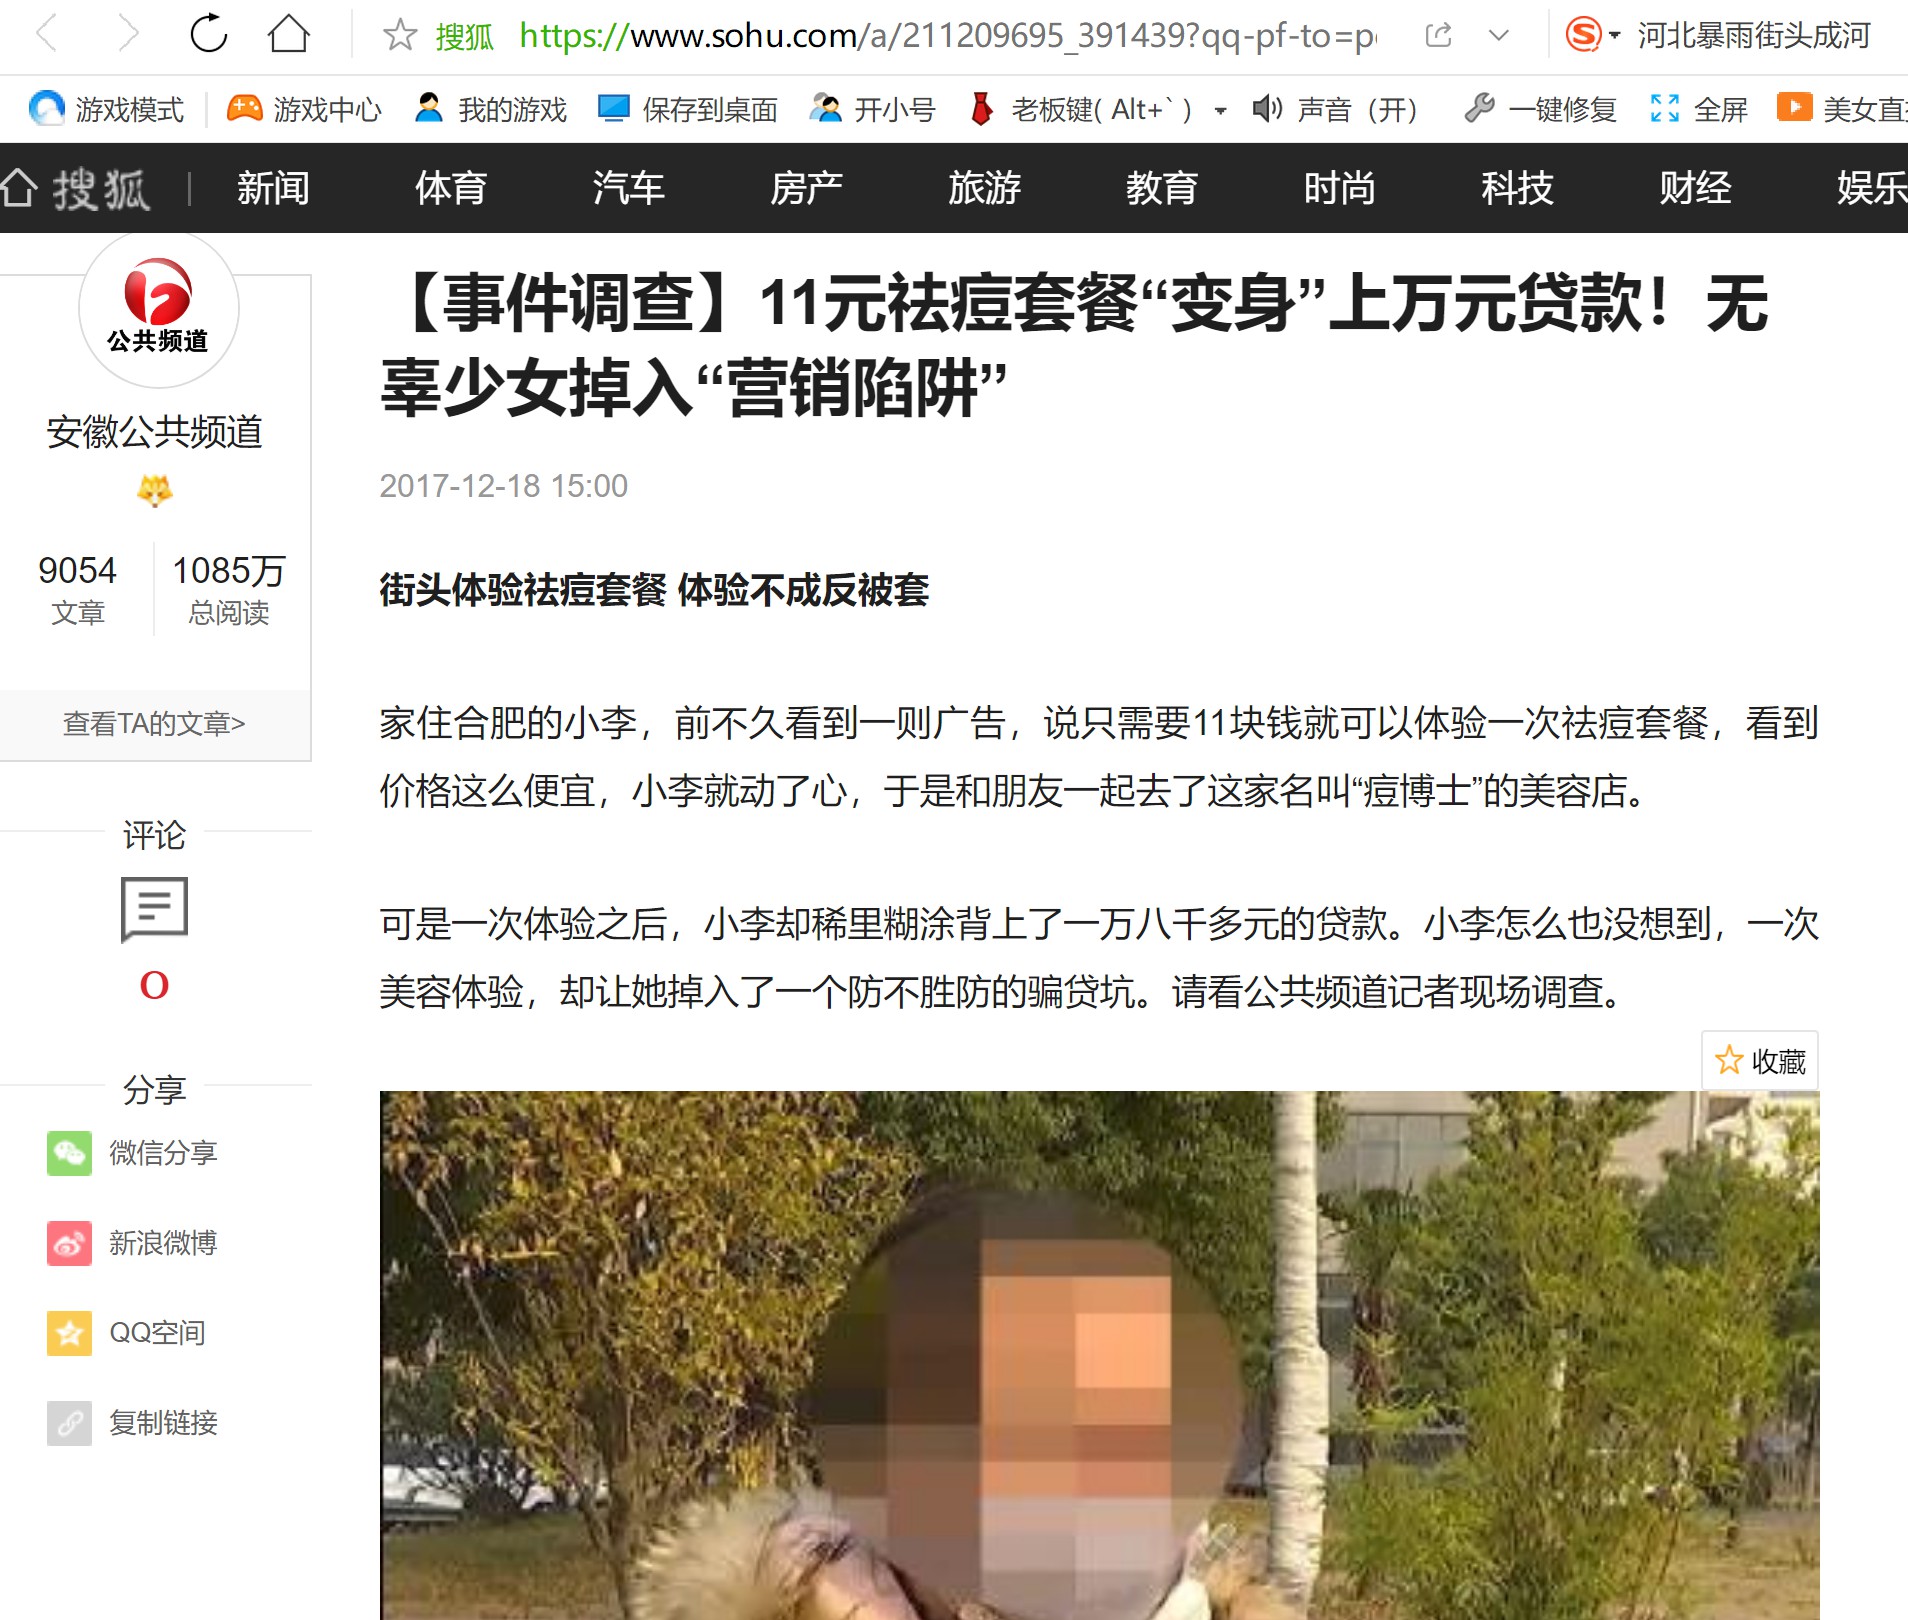This screenshot has height=1620, width=1908.
Task: Click subheading 街头体验祛痘套餐 体验不成反被套
Action: (654, 590)
